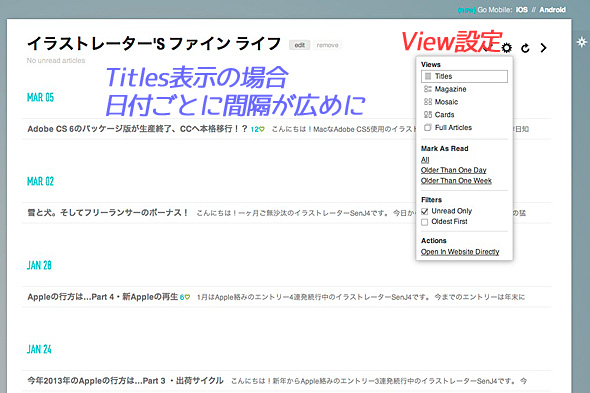Click the refresh feed icon
Screen dimensions: 590x393
pyautogui.click(x=525, y=48)
